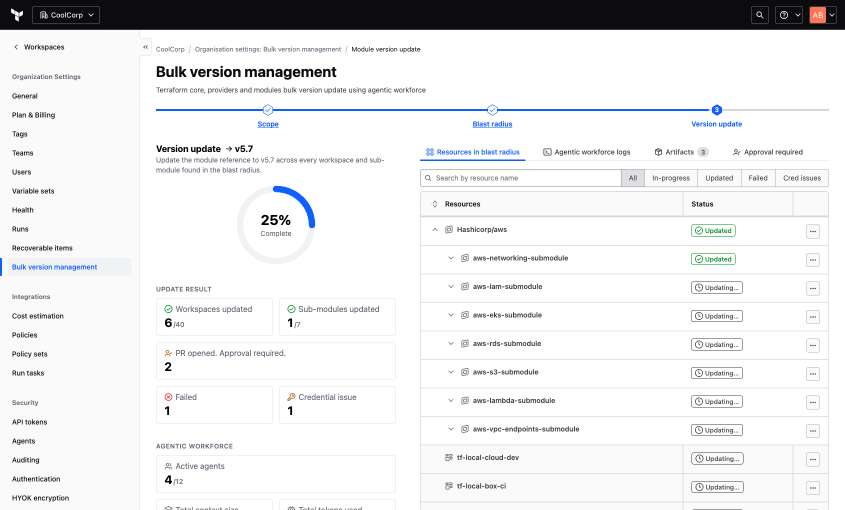Open API tokens security settings
The image size is (845, 510).
tap(30, 422)
